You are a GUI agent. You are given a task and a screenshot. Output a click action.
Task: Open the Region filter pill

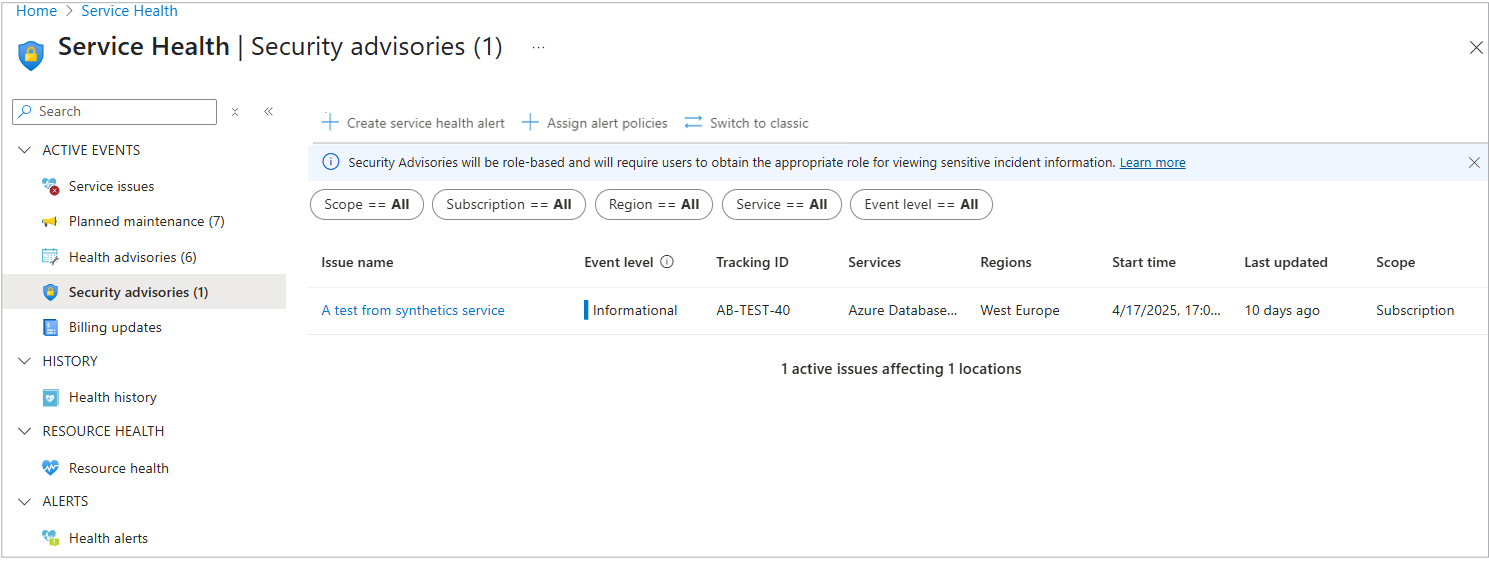pyautogui.click(x=653, y=205)
